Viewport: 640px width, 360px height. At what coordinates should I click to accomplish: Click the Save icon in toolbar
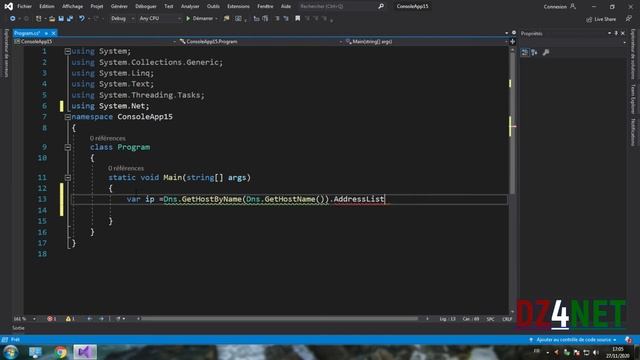pyautogui.click(x=61, y=19)
